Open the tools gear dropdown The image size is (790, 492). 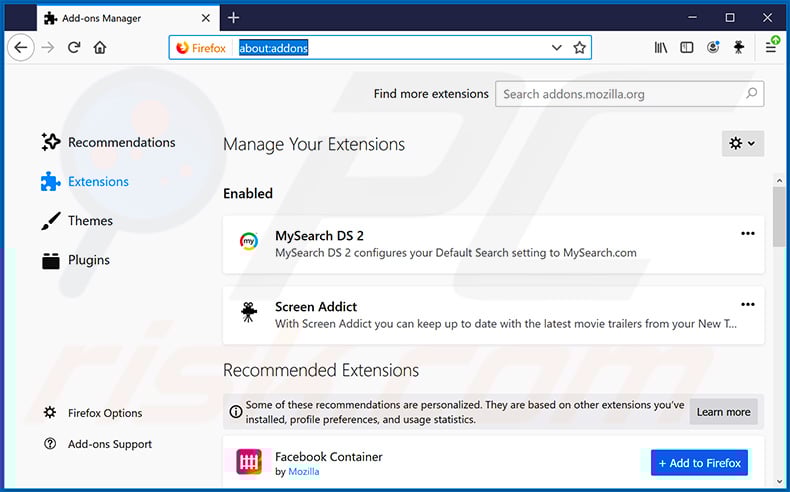click(743, 144)
